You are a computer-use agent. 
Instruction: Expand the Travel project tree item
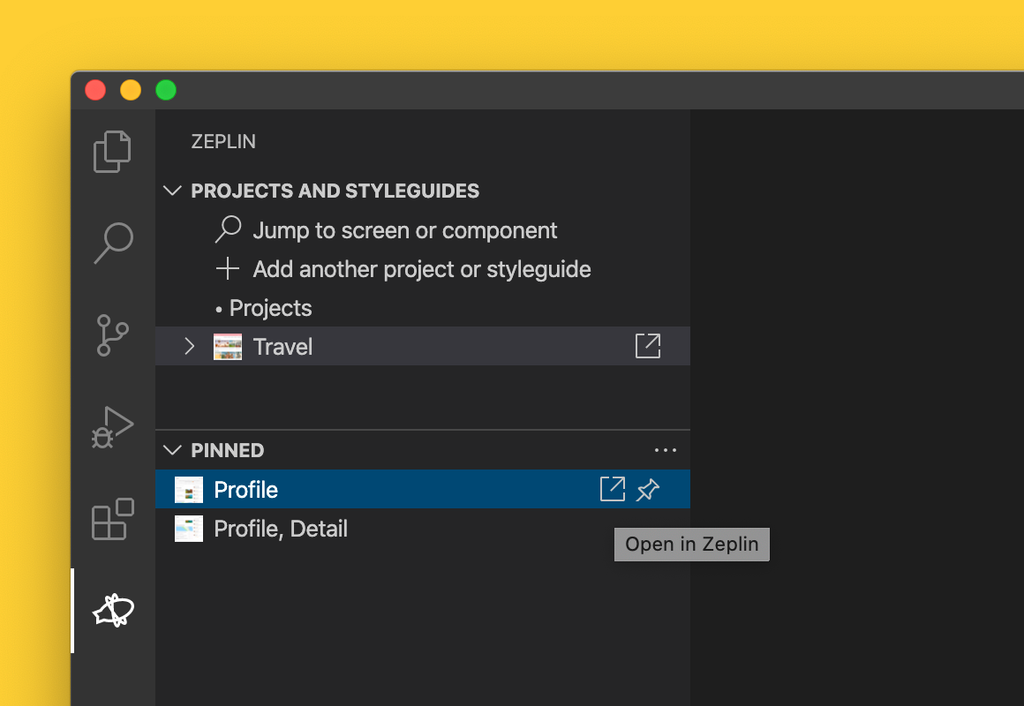click(x=189, y=346)
